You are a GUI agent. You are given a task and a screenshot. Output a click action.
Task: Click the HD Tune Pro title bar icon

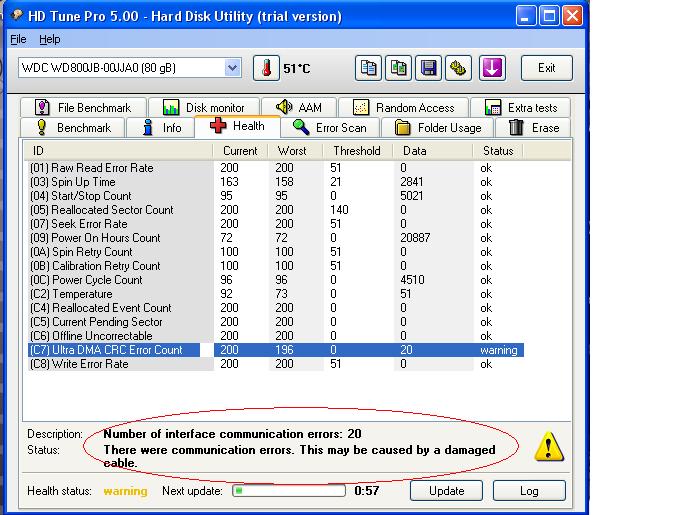[x=17, y=16]
